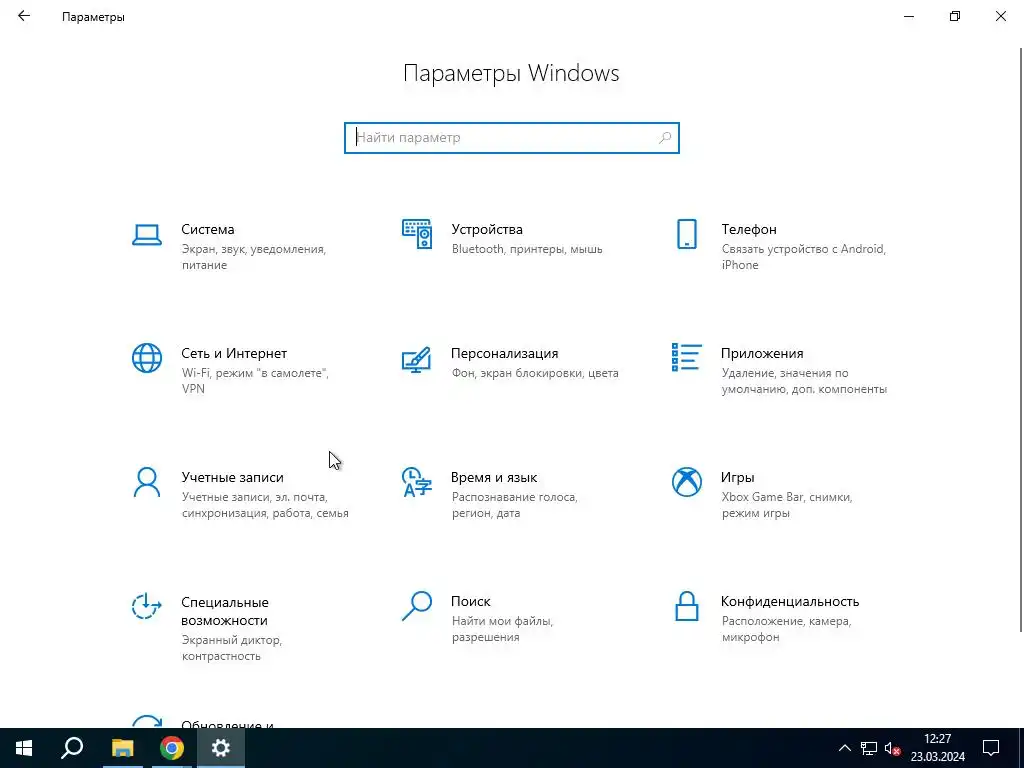Viewport: 1024px width, 768px height.
Task: Click the Специальные возможности heading
Action: click(x=225, y=611)
